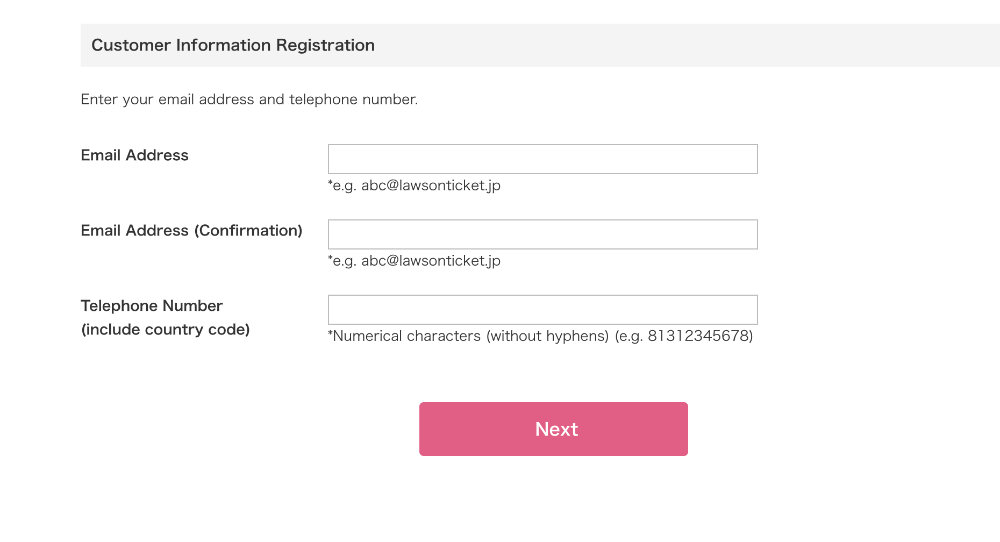Click the "(without hyphens)" phrase in the hint
This screenshot has width=1000, height=542.
pyautogui.click(x=547, y=336)
